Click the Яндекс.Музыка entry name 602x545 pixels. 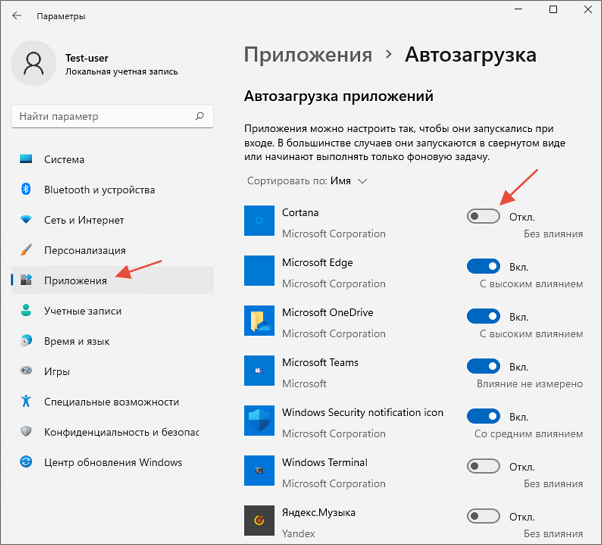pos(319,512)
